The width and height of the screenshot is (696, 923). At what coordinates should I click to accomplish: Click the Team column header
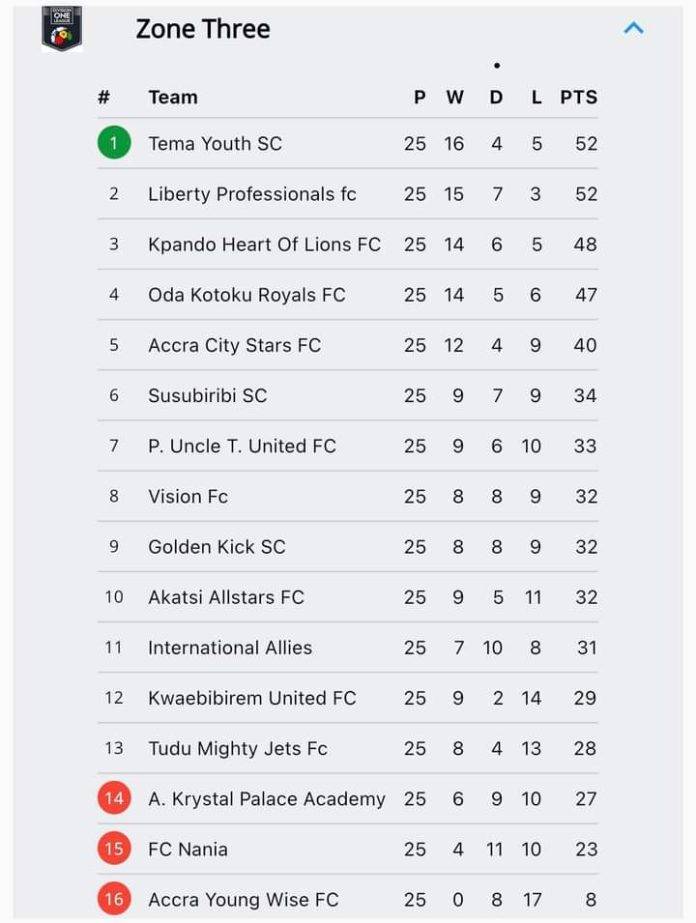click(x=173, y=97)
